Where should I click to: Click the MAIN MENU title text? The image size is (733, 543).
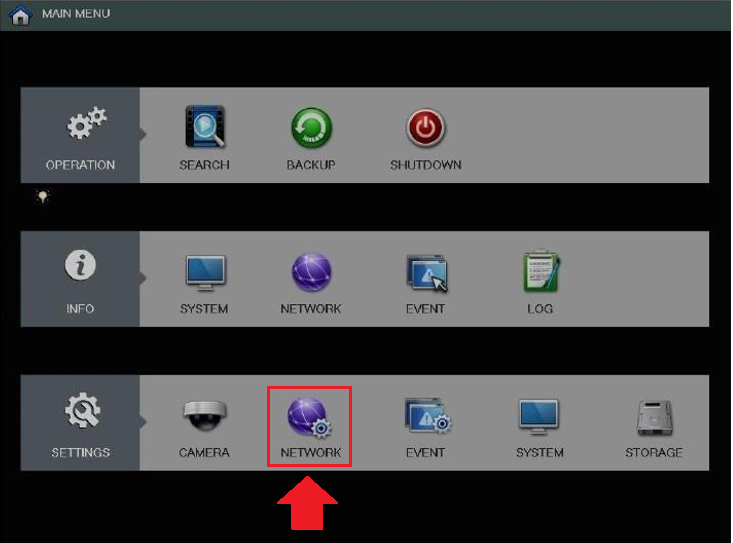(76, 14)
